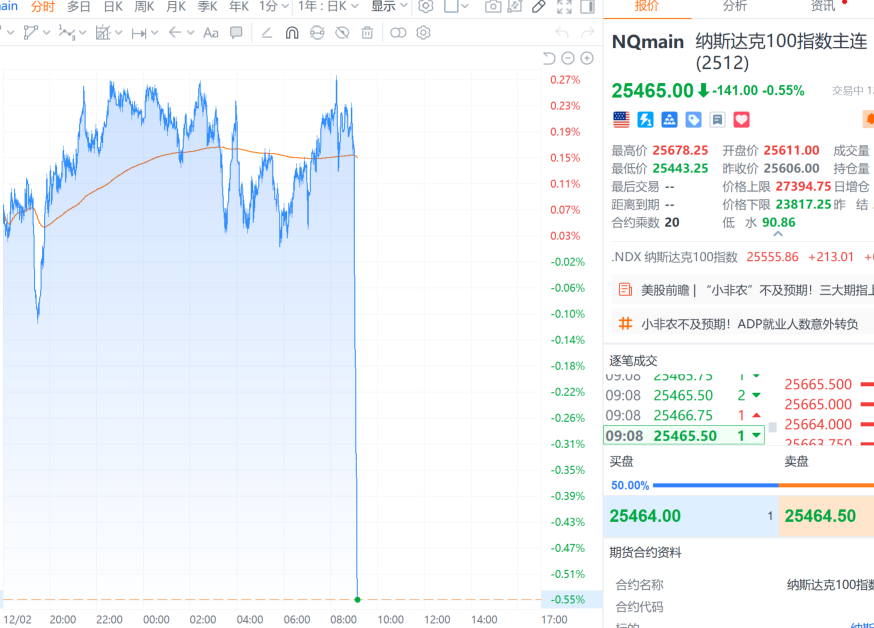Toggle hide drawings eye-slash icon
874x628 pixels.
[x=342, y=33]
